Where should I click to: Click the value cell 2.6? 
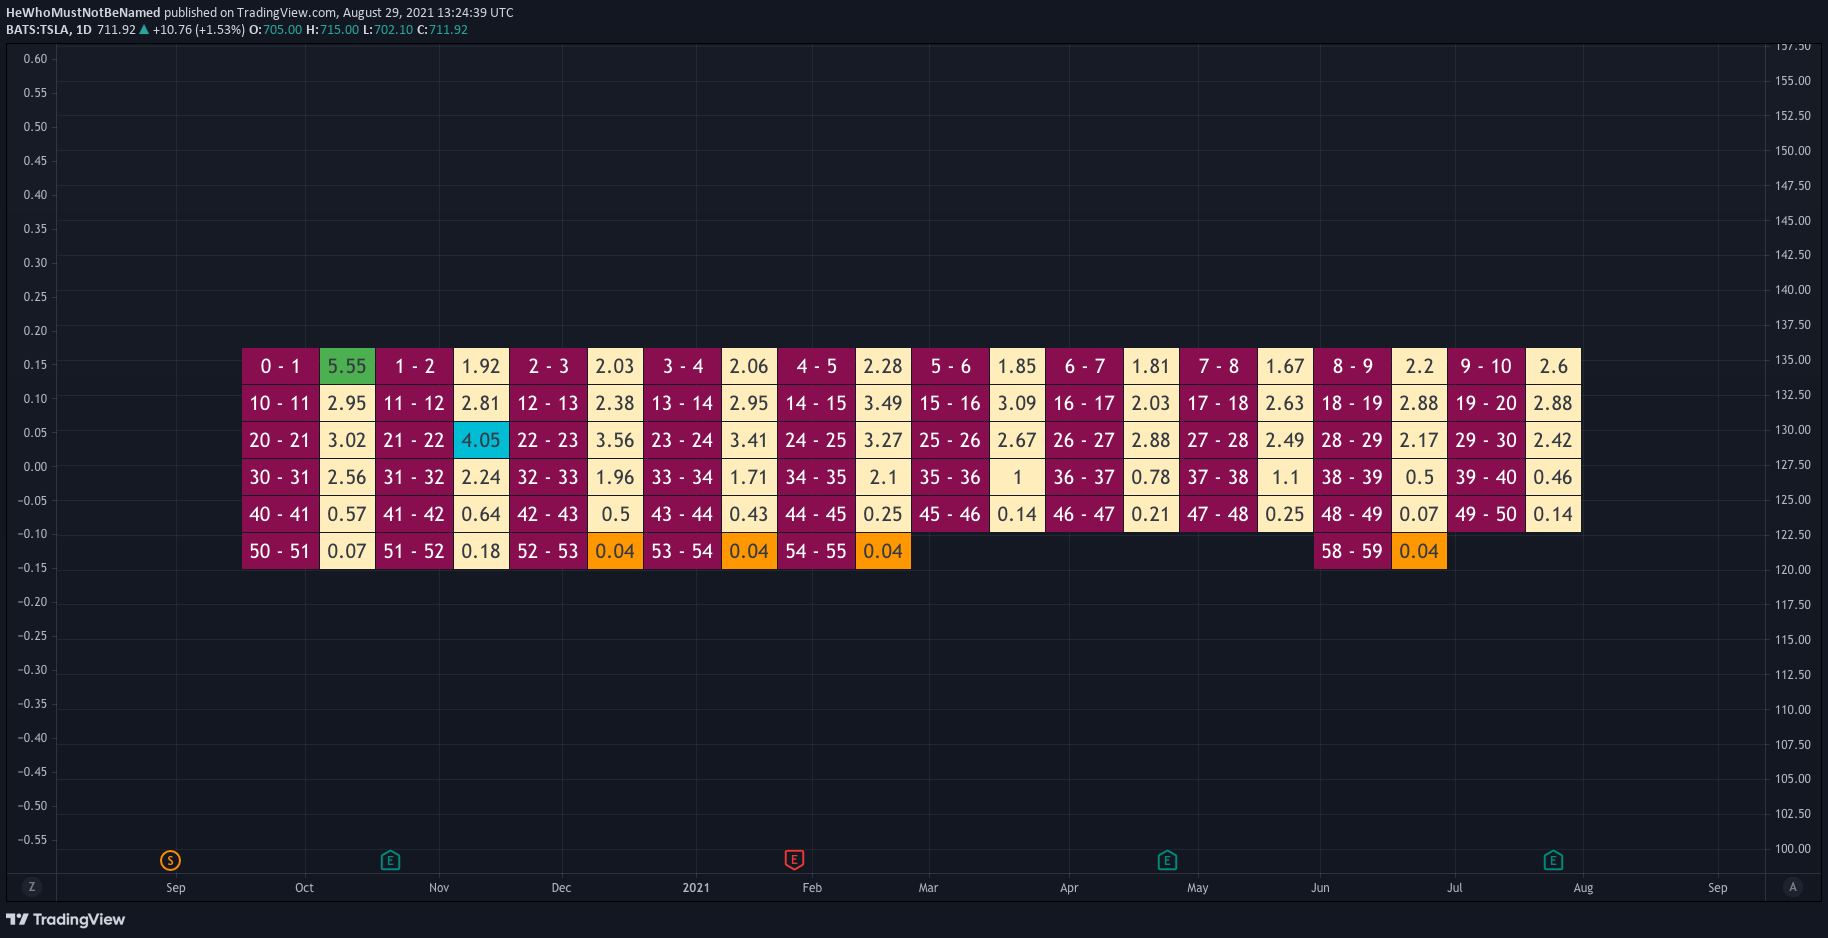1553,366
